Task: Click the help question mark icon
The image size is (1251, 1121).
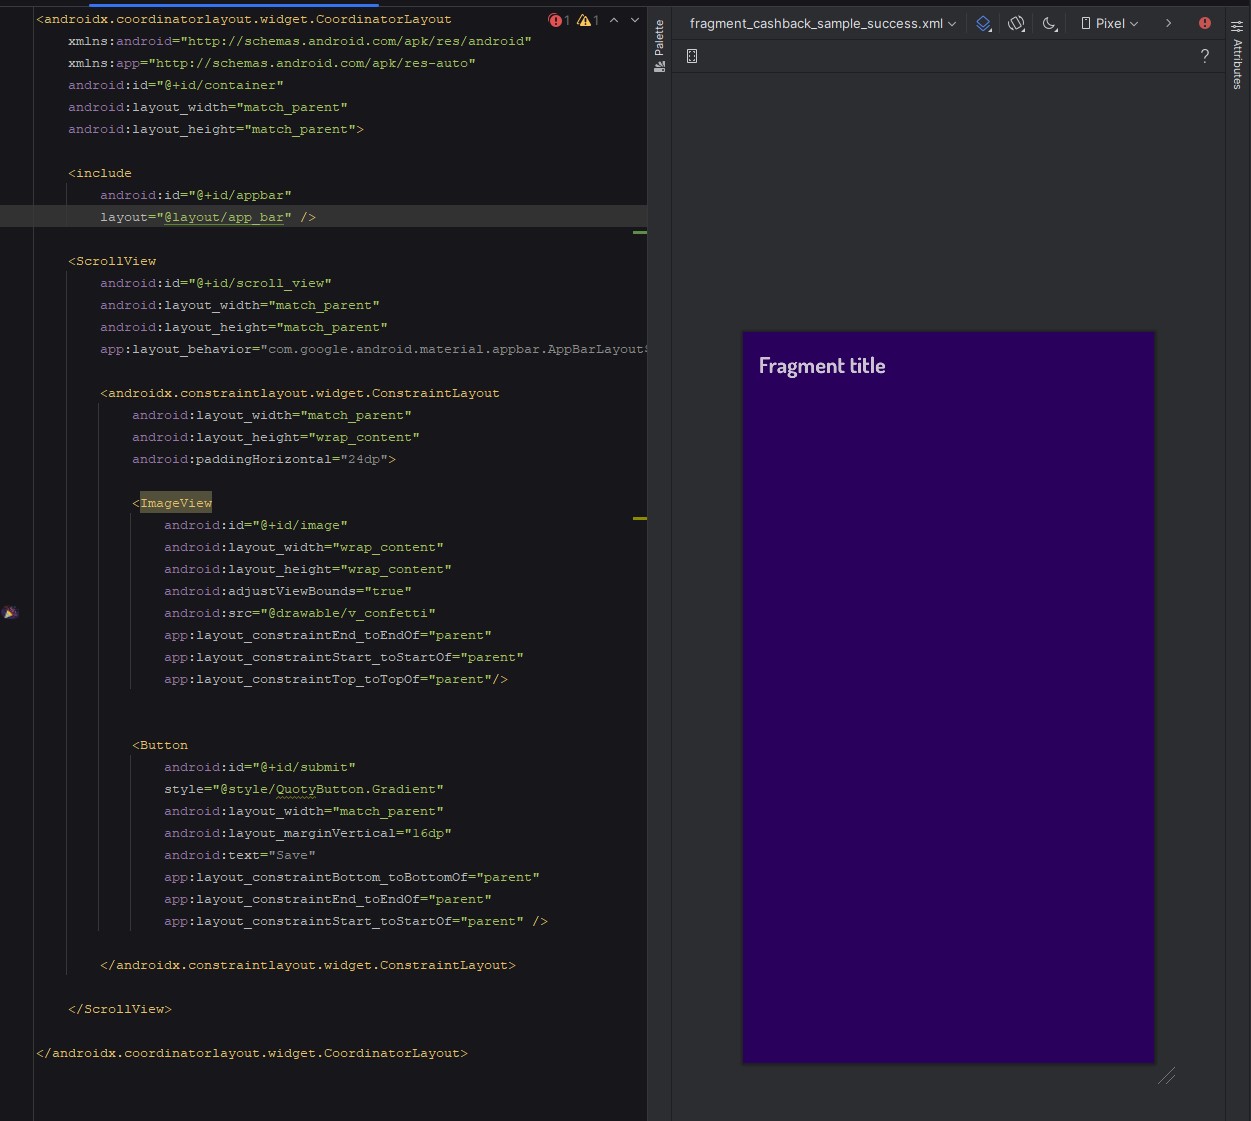Action: pyautogui.click(x=1204, y=57)
